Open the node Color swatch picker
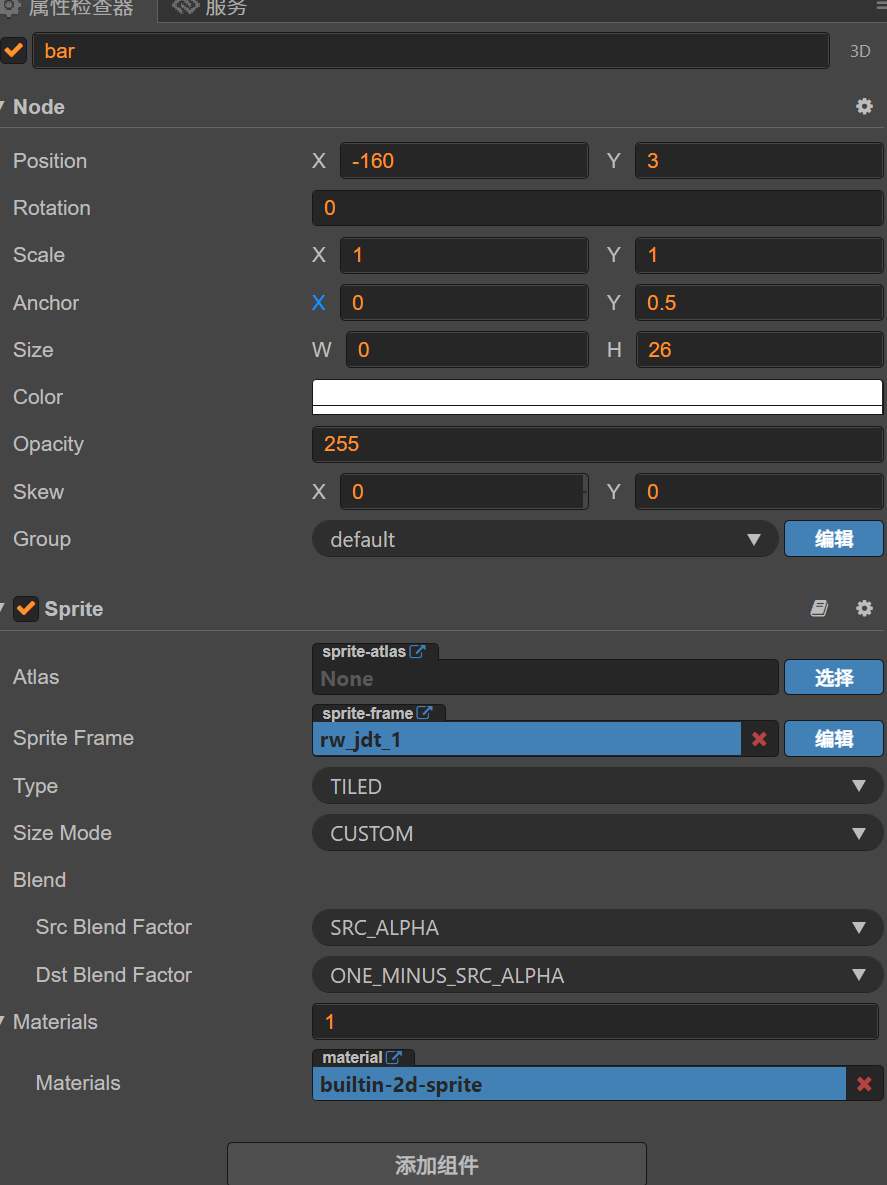Screen dimensions: 887x1185 click(x=597, y=397)
